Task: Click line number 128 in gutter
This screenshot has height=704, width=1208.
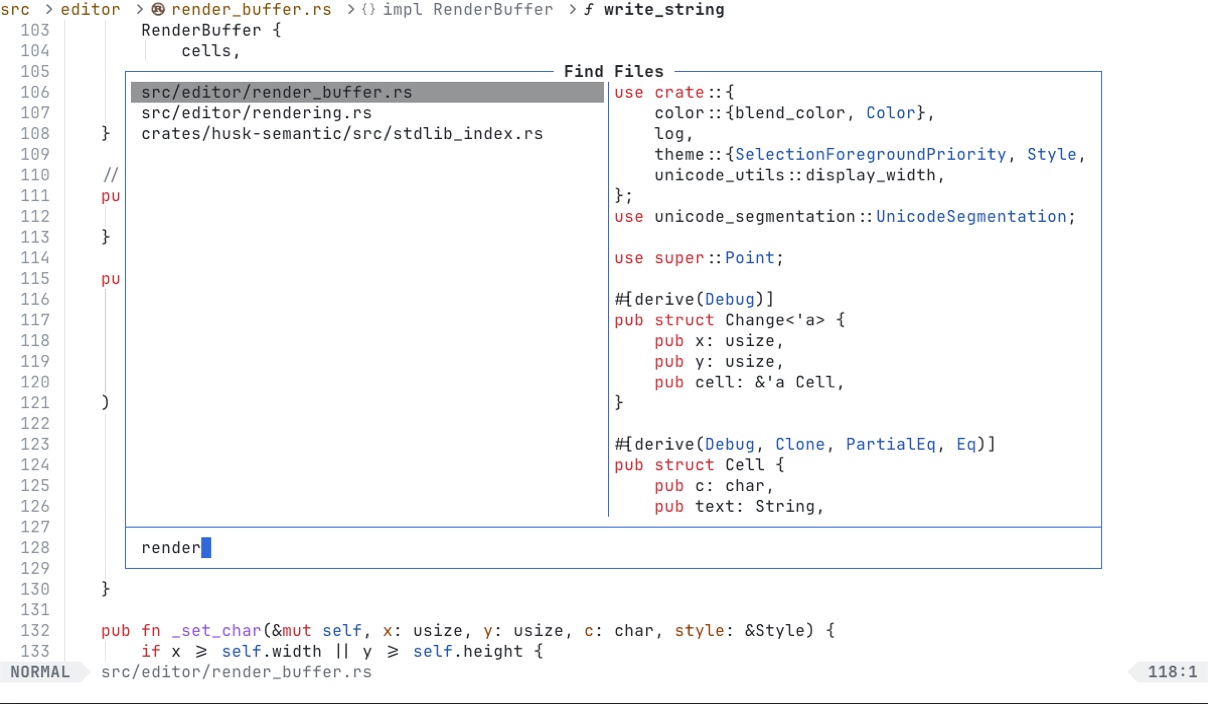Action: [x=35, y=548]
